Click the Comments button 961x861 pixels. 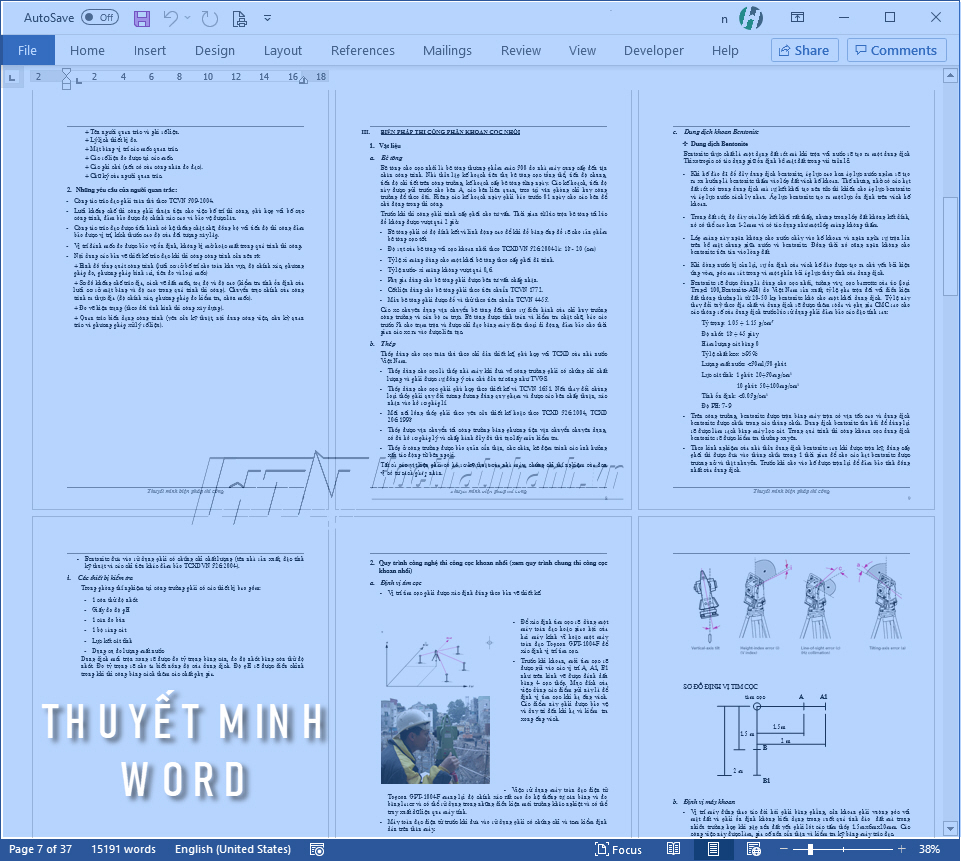894,50
